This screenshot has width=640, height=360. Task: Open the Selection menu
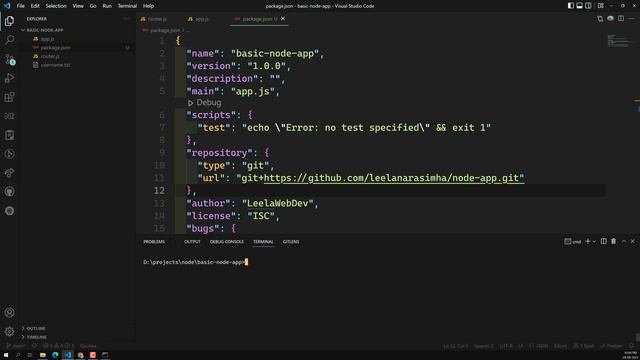[x=56, y=6]
